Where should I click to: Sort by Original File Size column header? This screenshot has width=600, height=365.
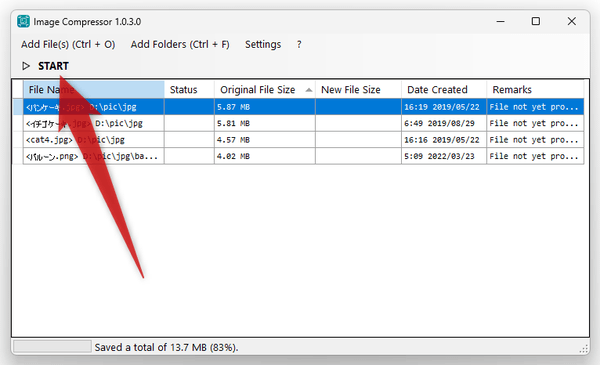(x=265, y=90)
